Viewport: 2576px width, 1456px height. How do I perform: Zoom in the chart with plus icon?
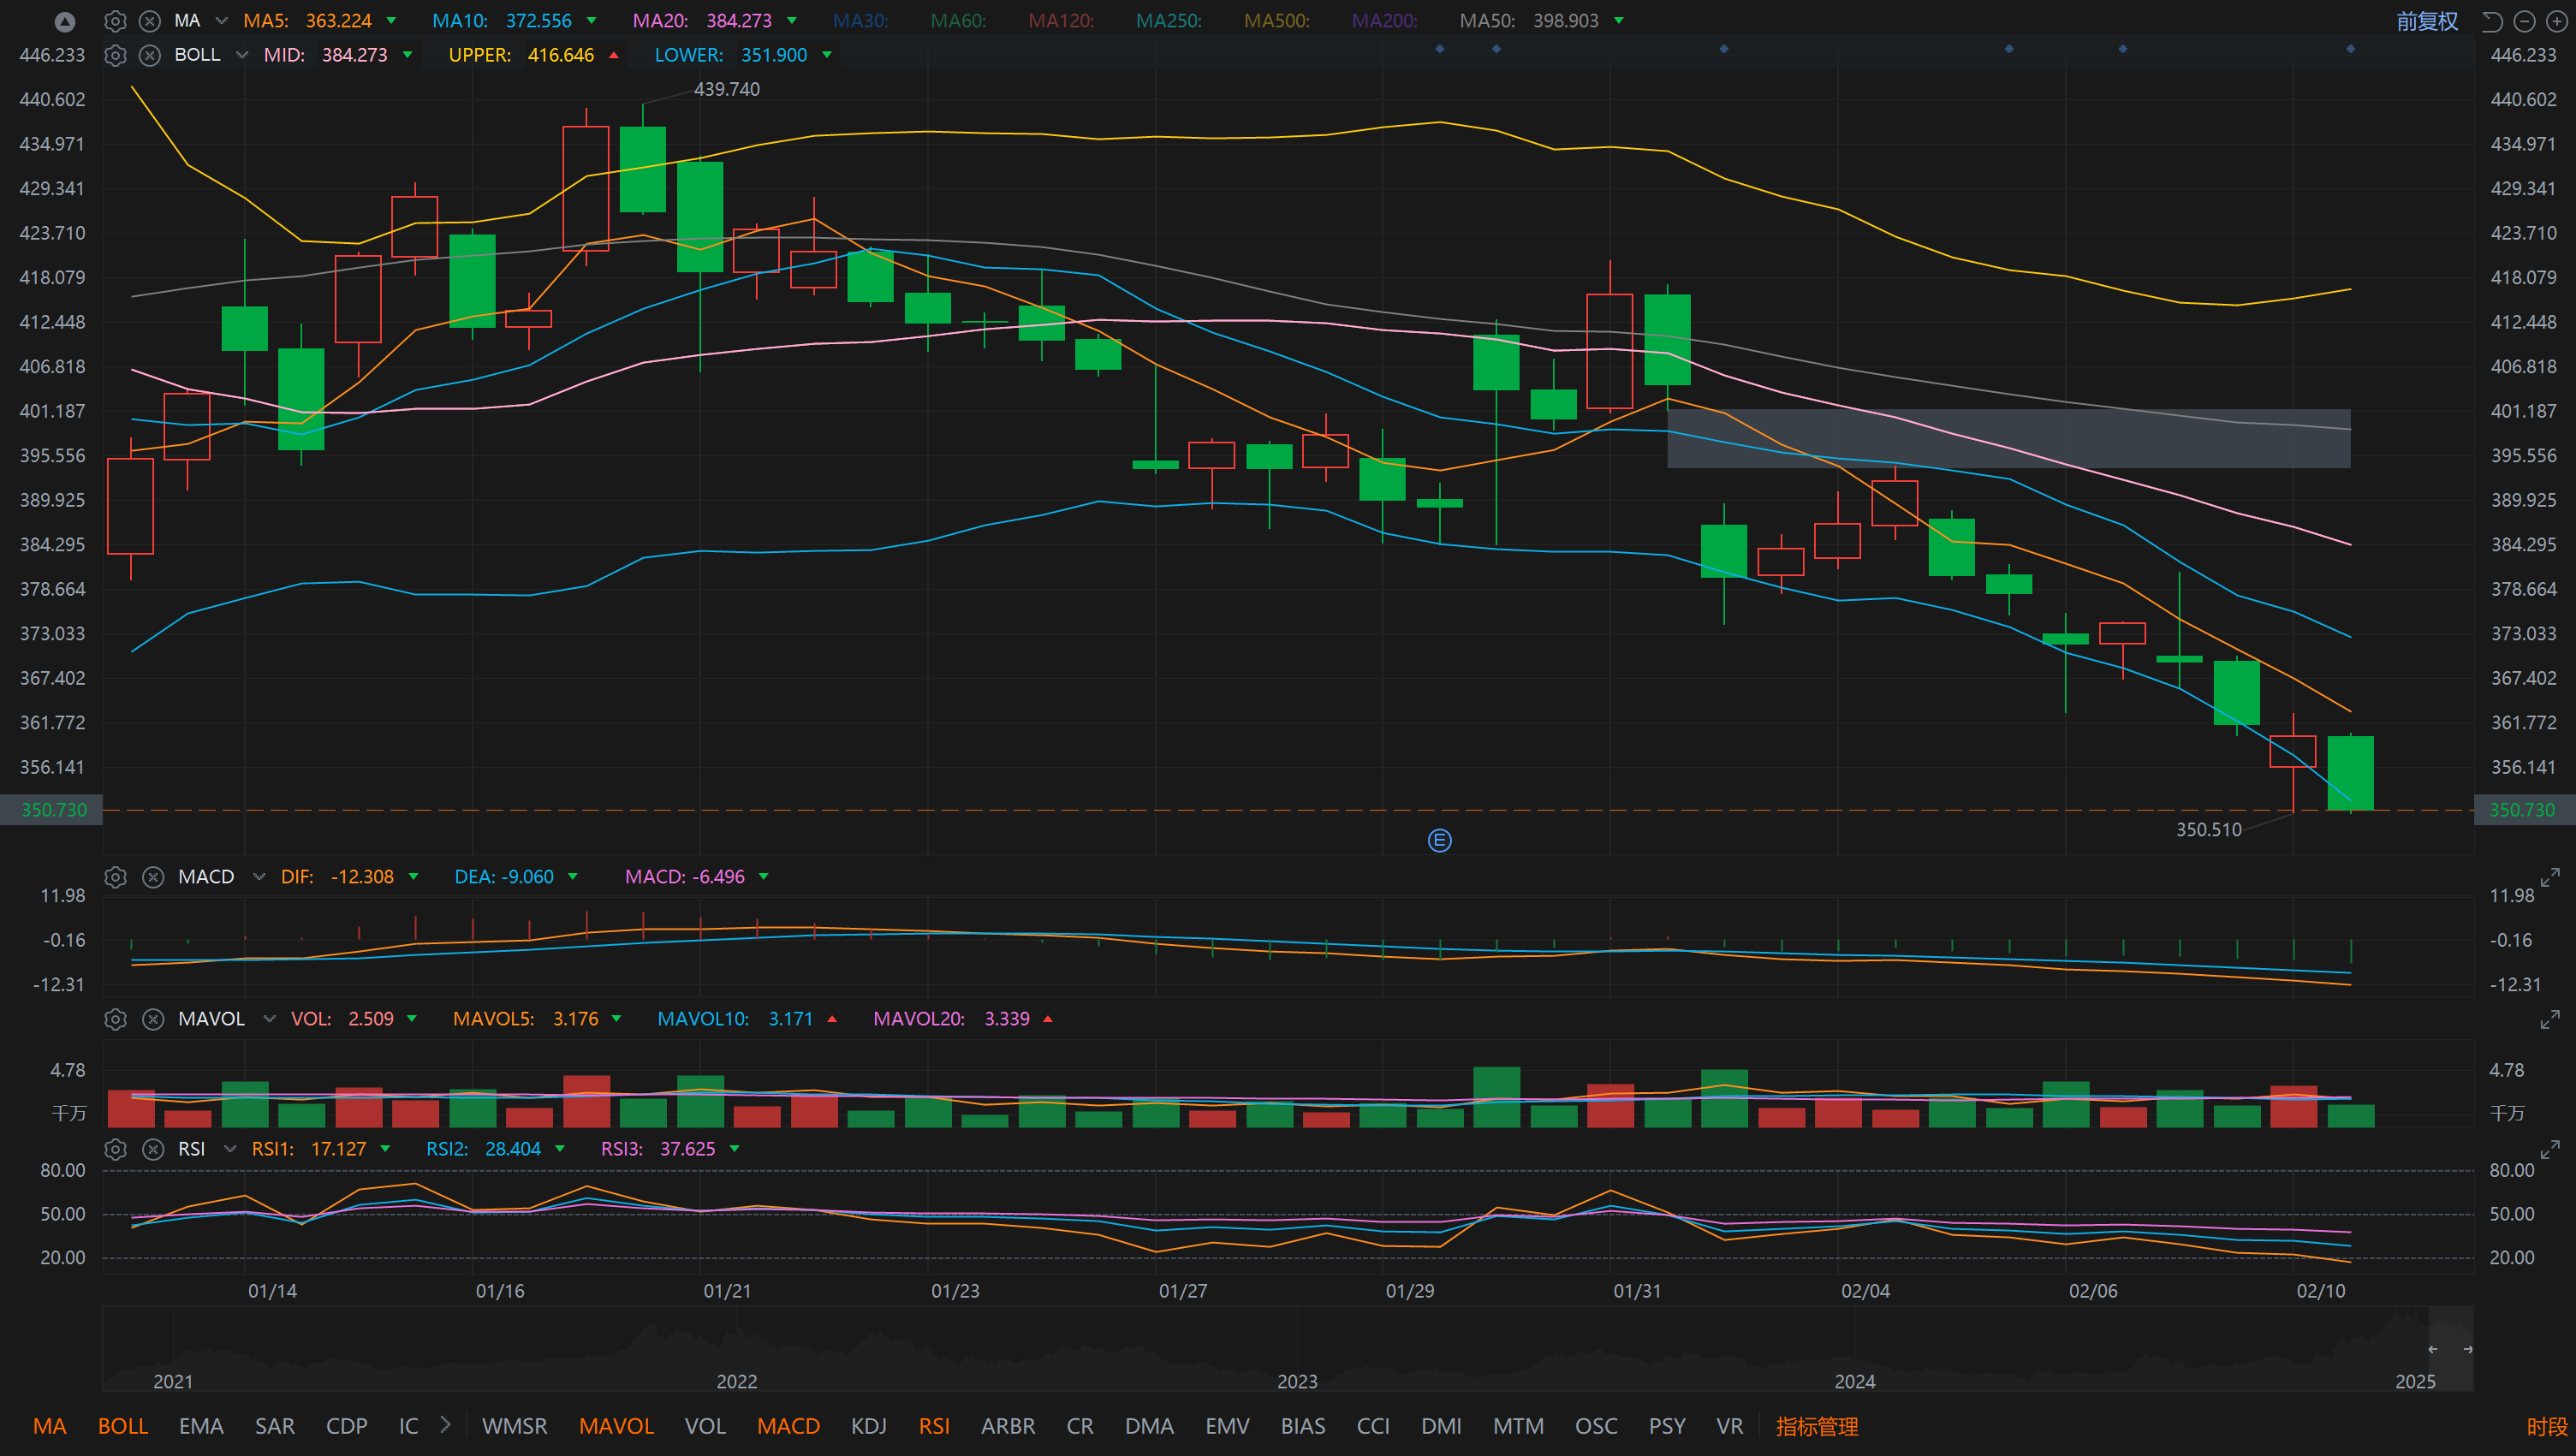2557,21
